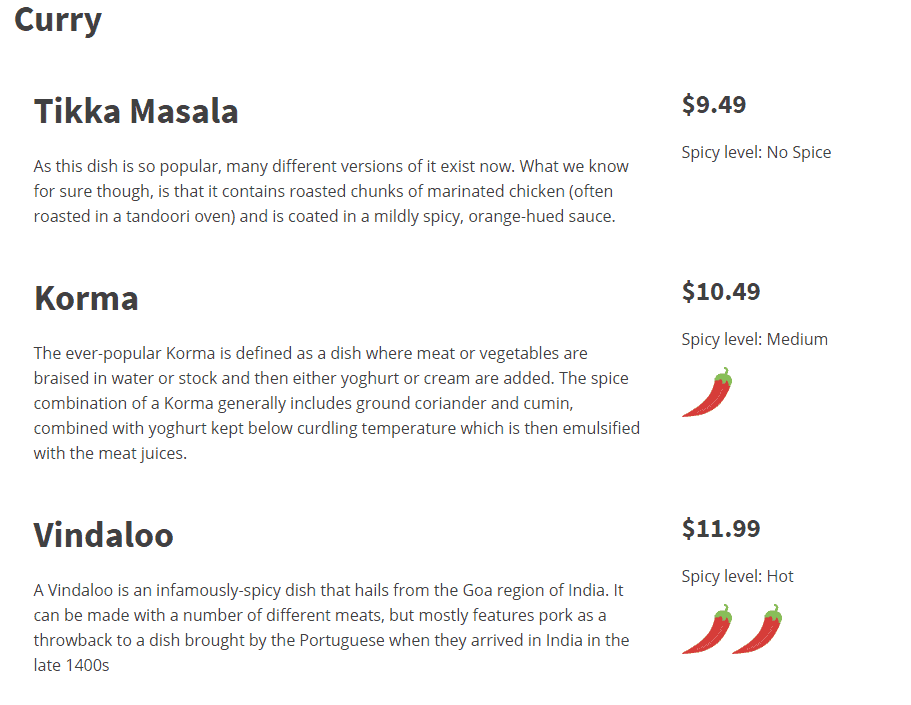This screenshot has height=705, width=911.
Task: Select the Vindaloo dish title
Action: click(x=103, y=535)
